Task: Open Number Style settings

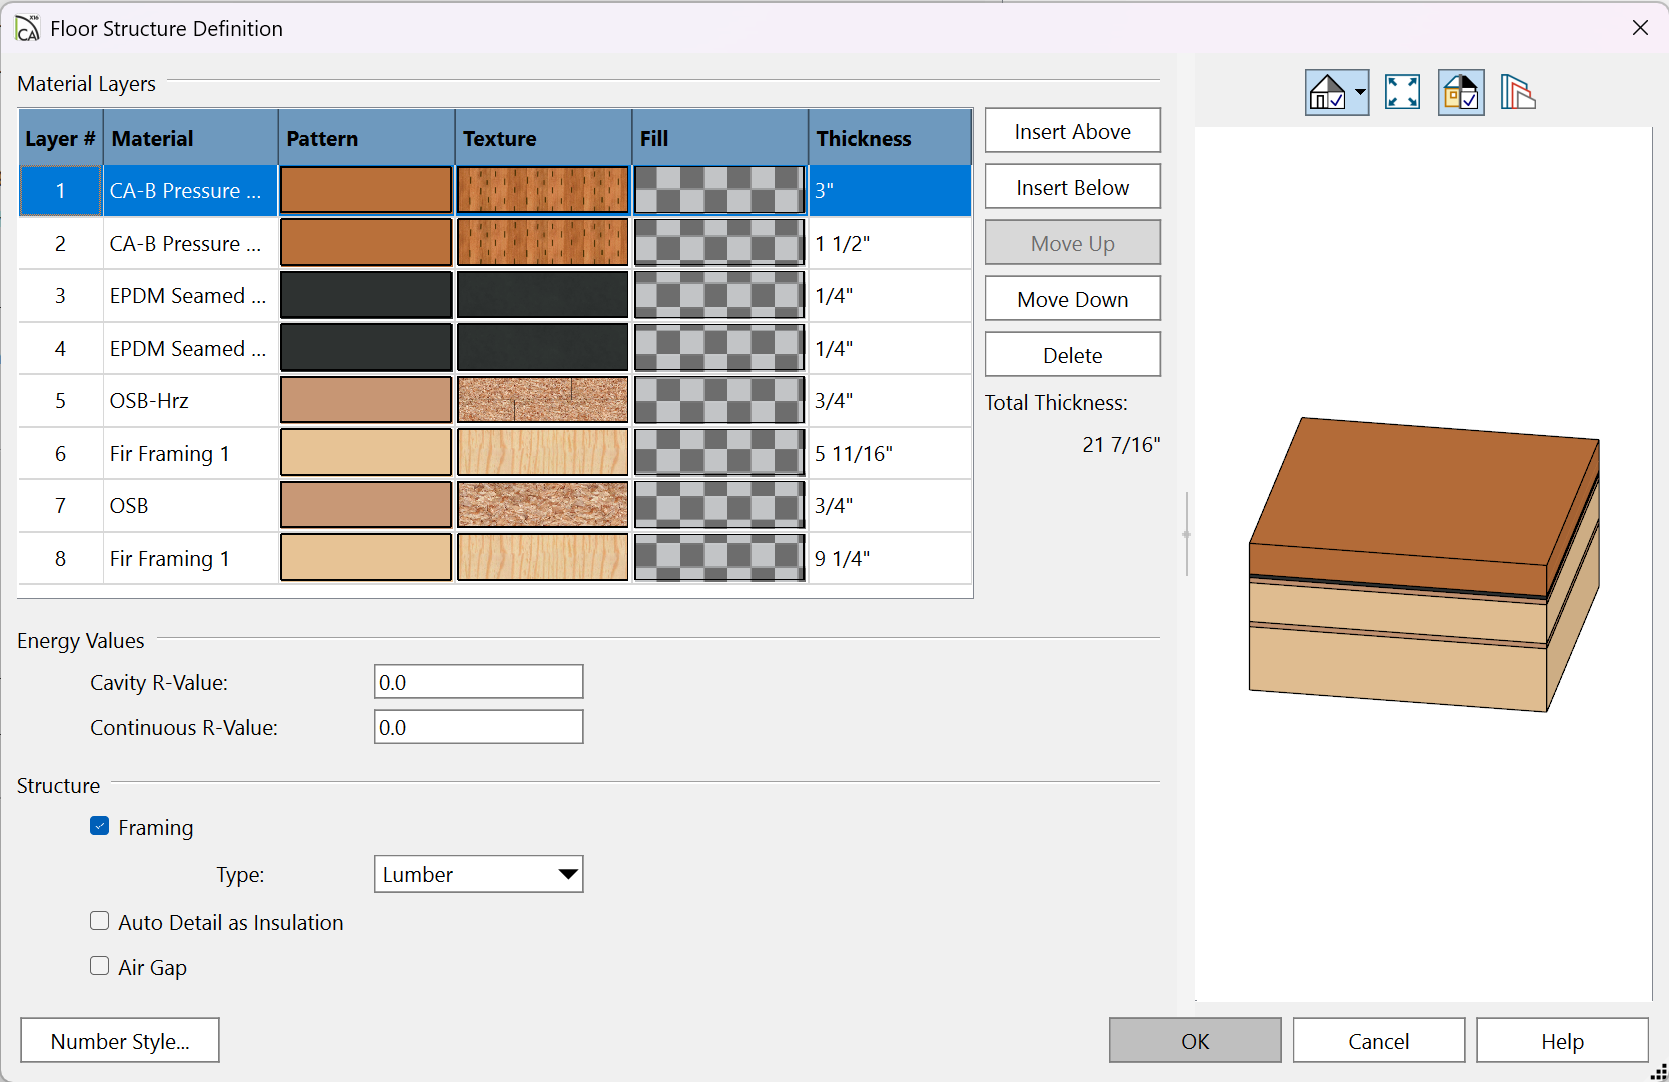Action: click(x=120, y=1041)
